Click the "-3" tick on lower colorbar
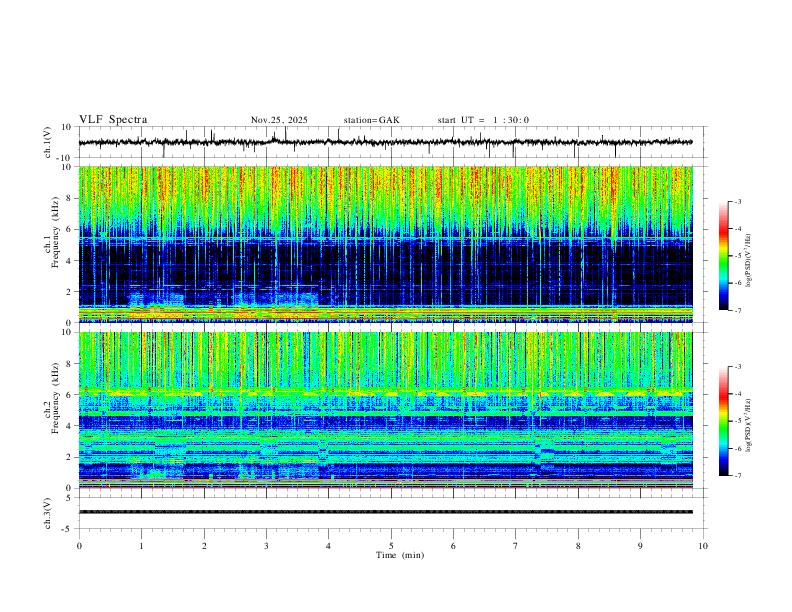The width and height of the screenshot is (792, 612). (x=737, y=367)
